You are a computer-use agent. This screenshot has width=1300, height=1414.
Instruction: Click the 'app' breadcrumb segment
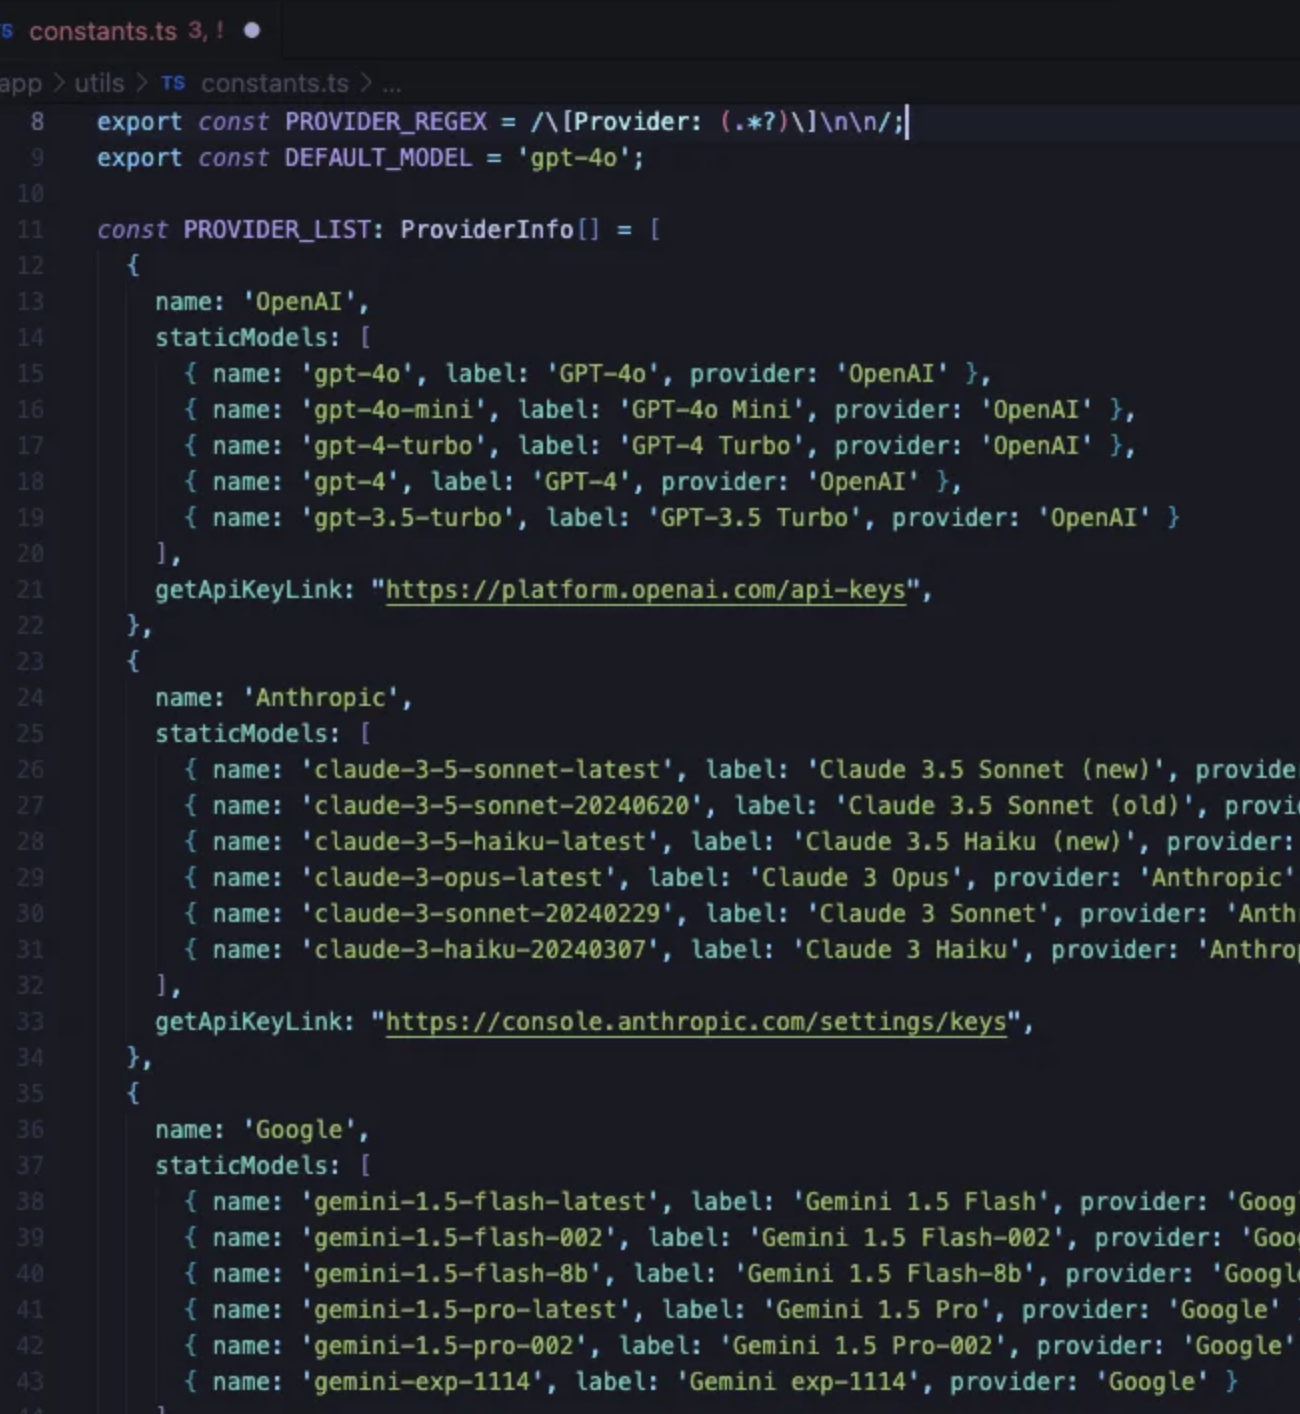[x=21, y=83]
